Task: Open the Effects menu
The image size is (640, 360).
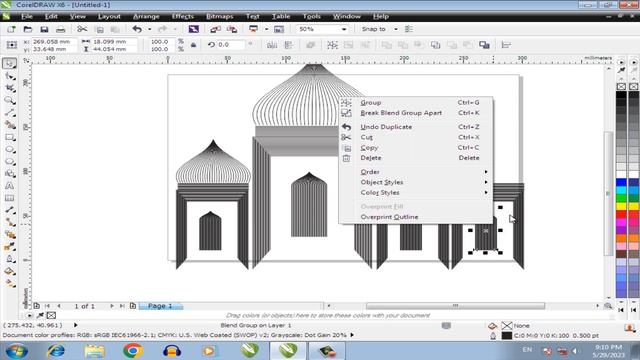Action: (x=182, y=16)
